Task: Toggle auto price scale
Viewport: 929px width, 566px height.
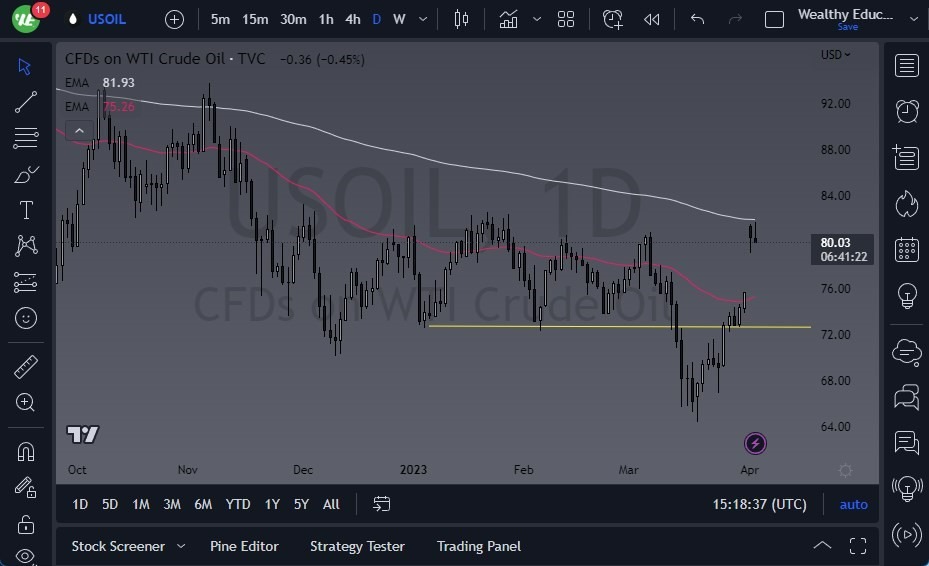Action: point(853,504)
